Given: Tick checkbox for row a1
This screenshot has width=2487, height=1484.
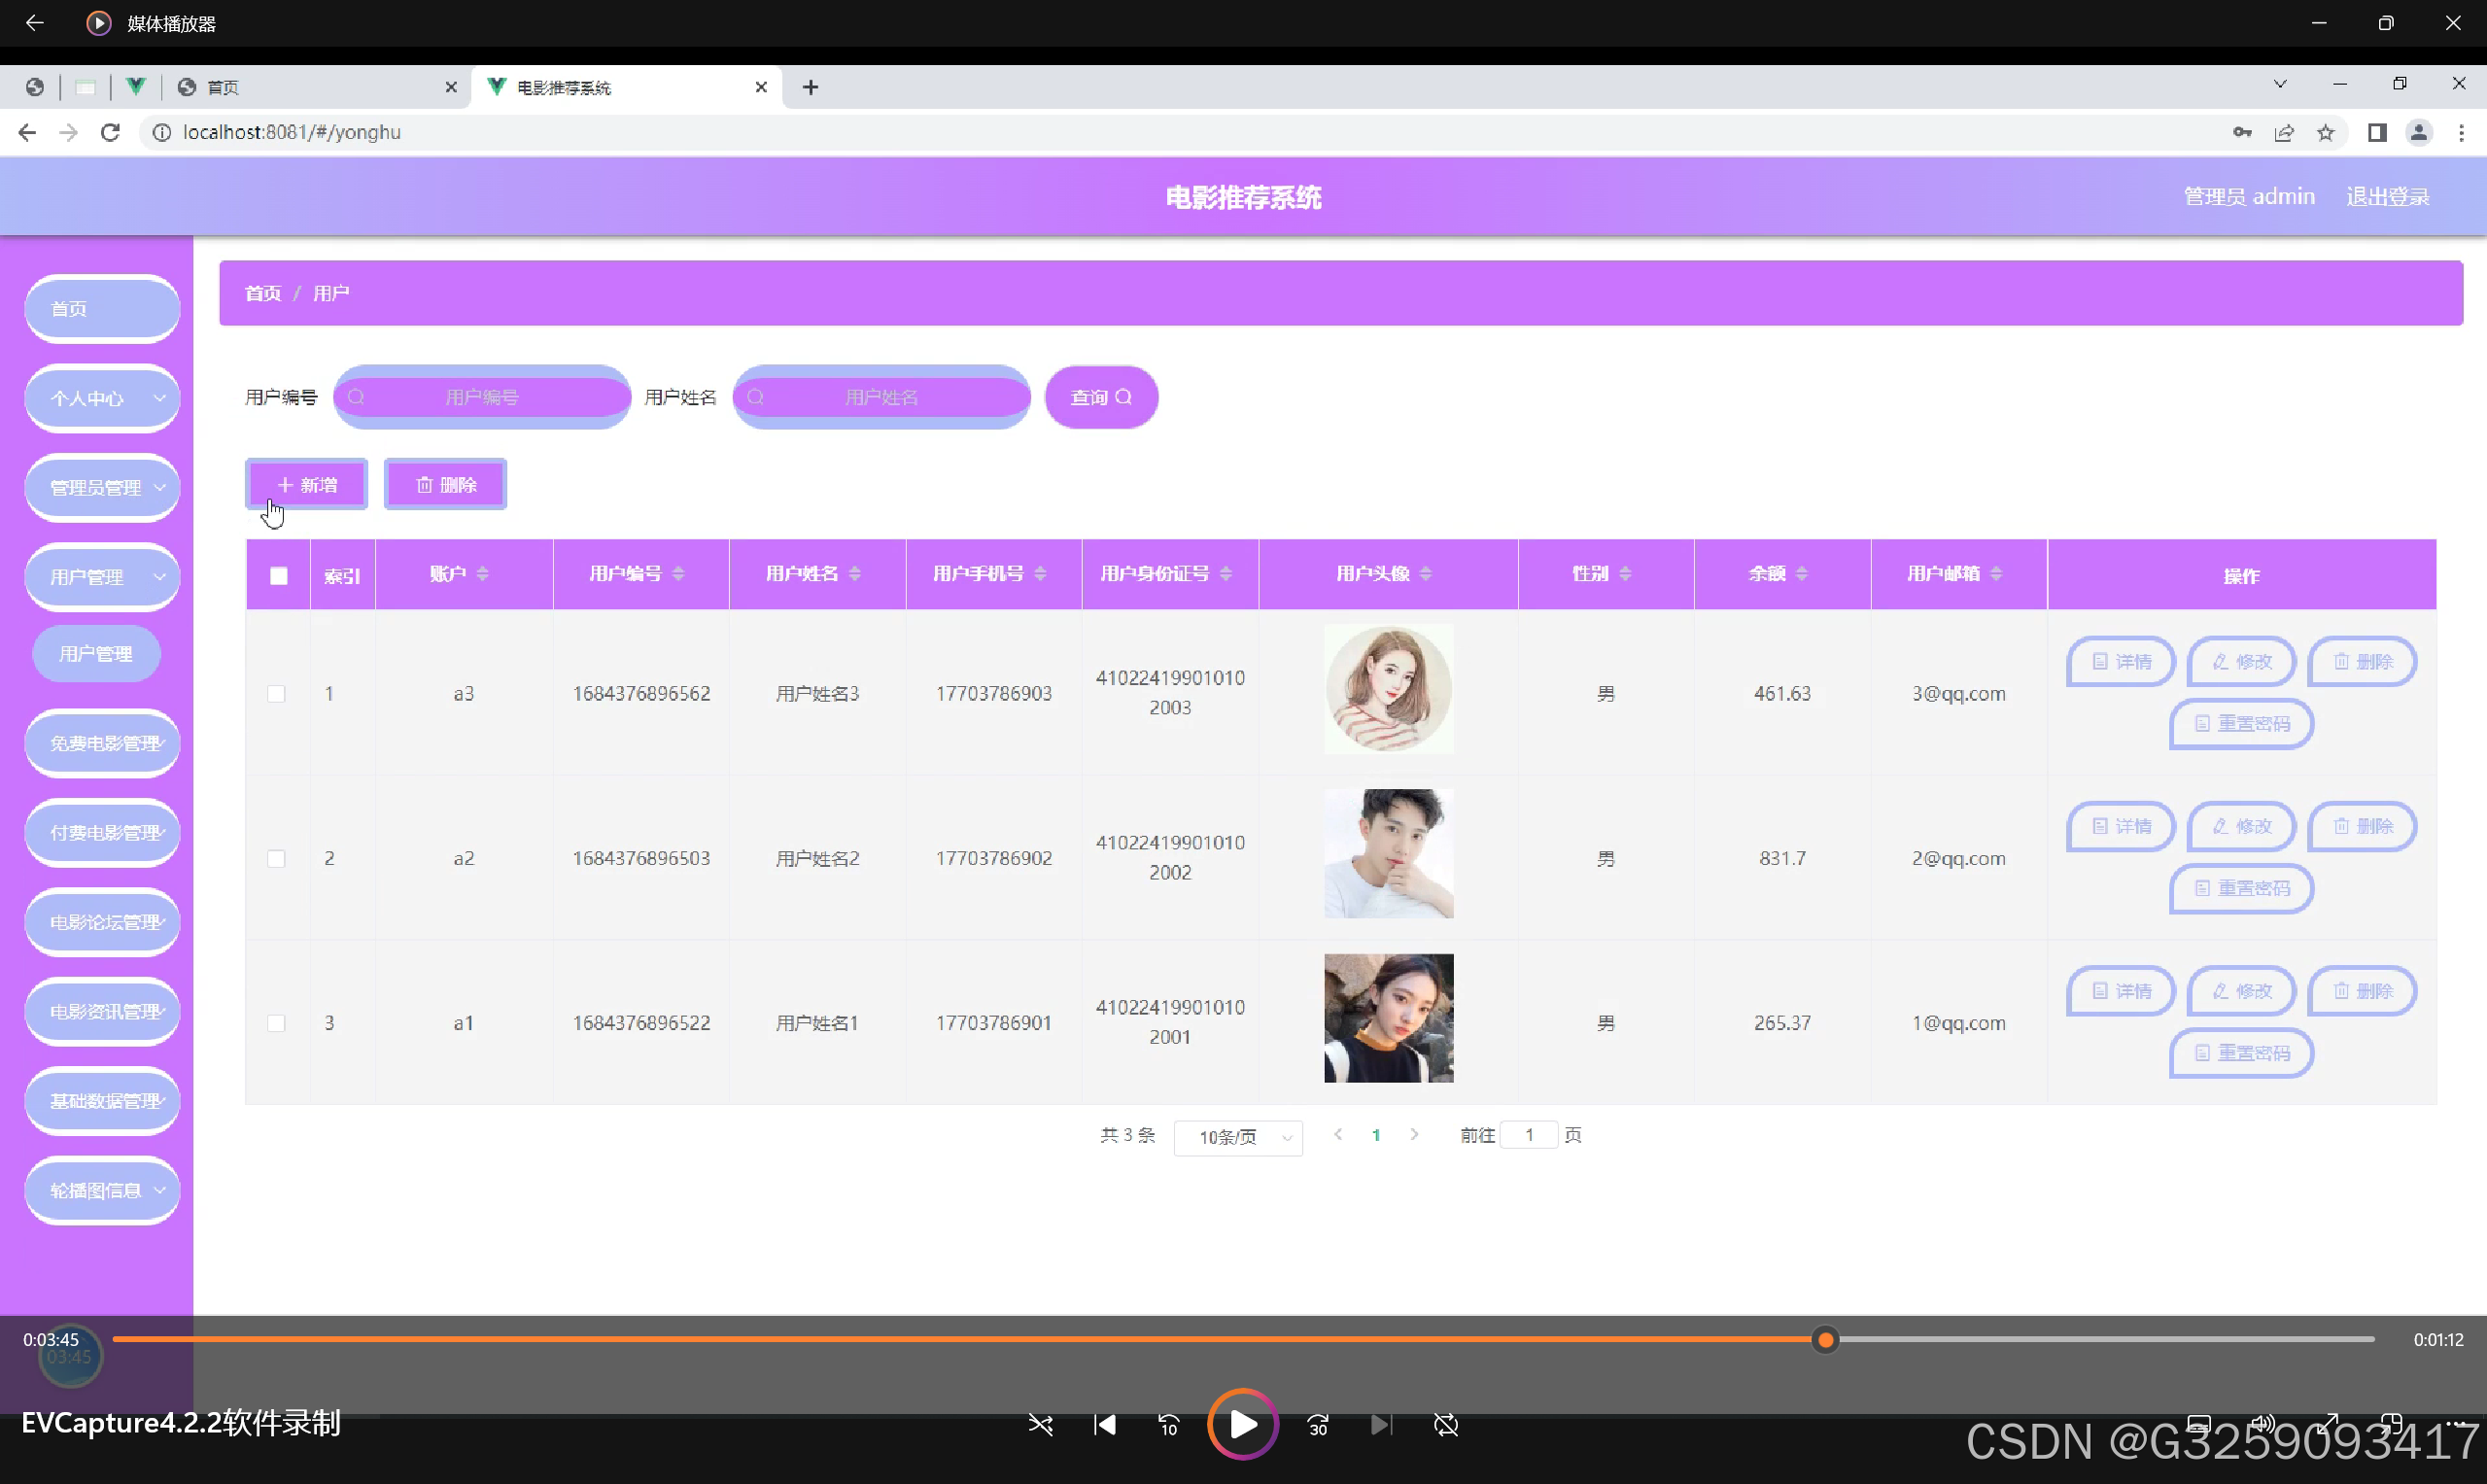Looking at the screenshot, I should click(x=276, y=1023).
